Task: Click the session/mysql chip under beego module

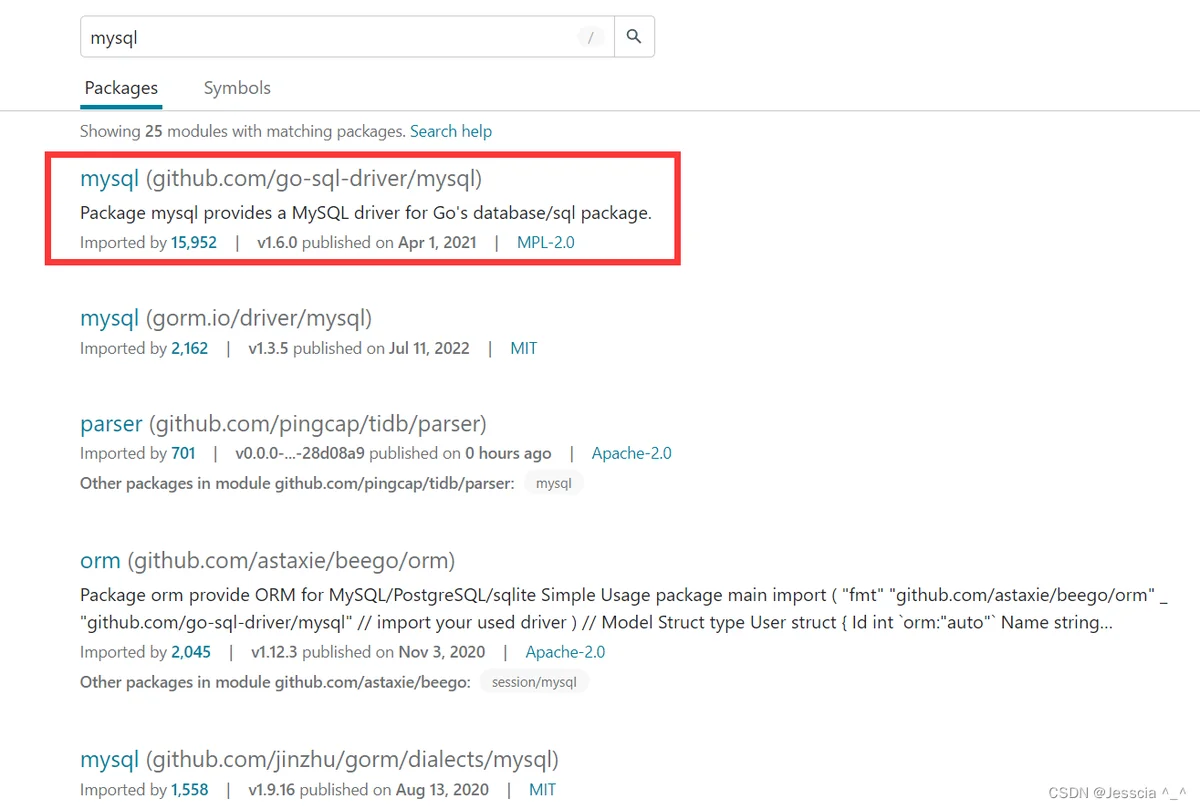Action: tap(535, 682)
